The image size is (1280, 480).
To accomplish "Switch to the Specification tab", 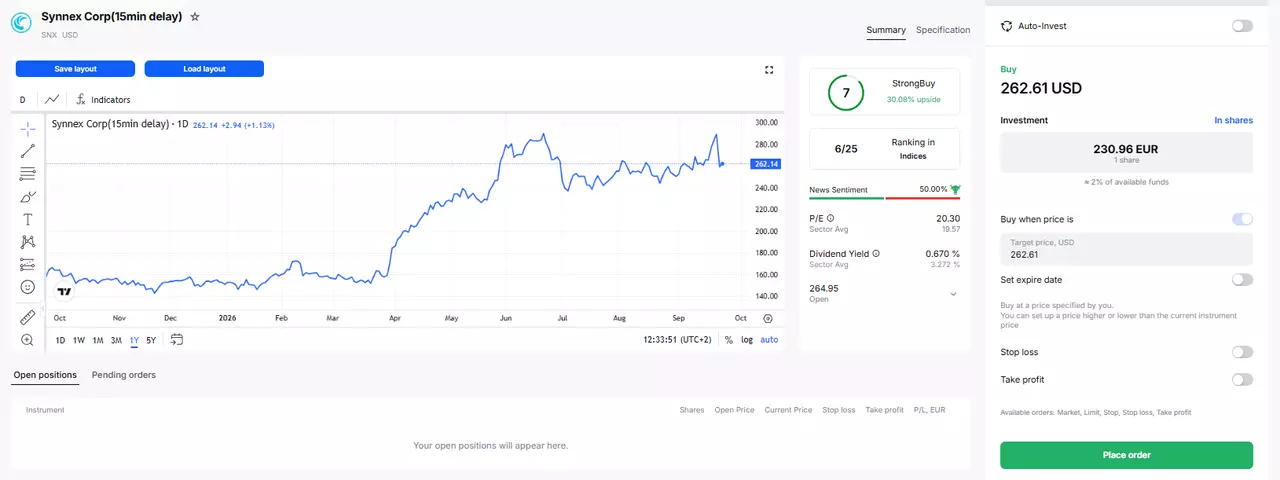I will [943, 30].
